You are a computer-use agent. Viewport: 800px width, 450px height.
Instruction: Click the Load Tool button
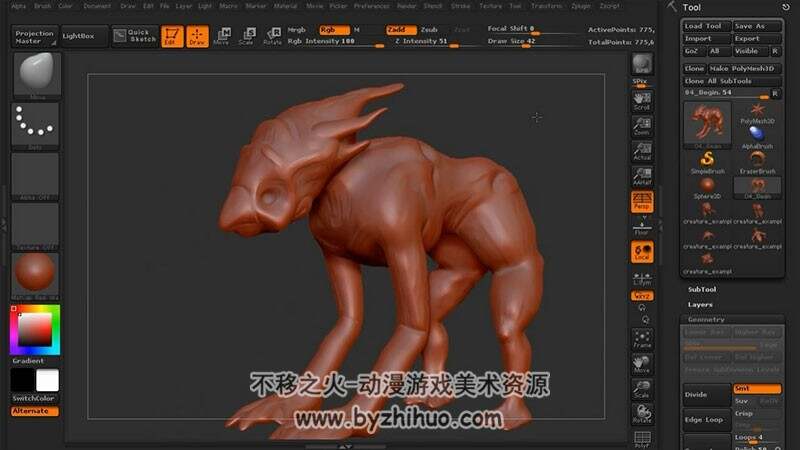tap(706, 26)
